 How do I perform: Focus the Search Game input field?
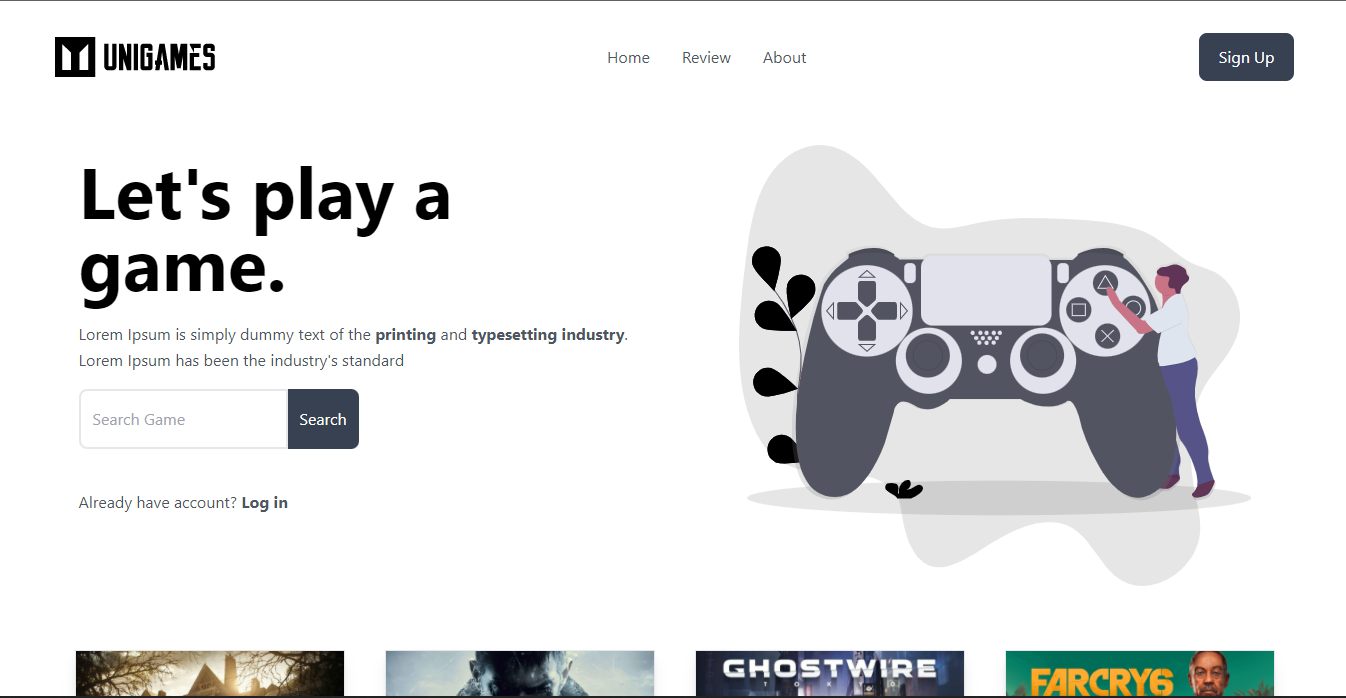point(184,419)
